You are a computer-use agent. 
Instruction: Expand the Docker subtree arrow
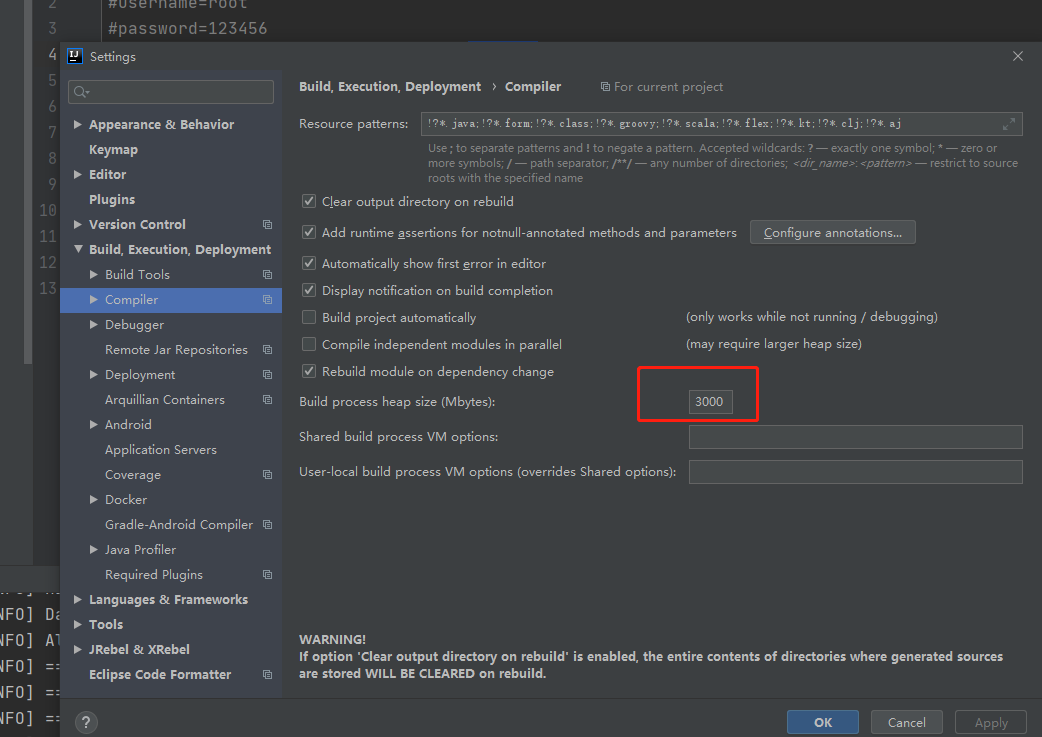(x=94, y=500)
